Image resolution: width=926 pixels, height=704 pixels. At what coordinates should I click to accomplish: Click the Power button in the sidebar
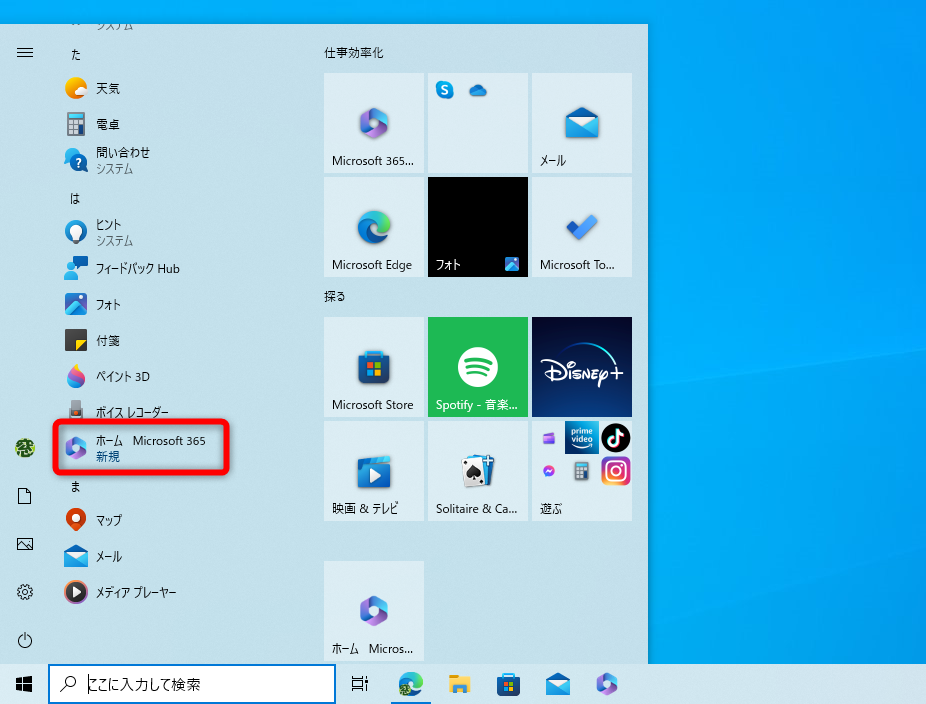[25, 640]
